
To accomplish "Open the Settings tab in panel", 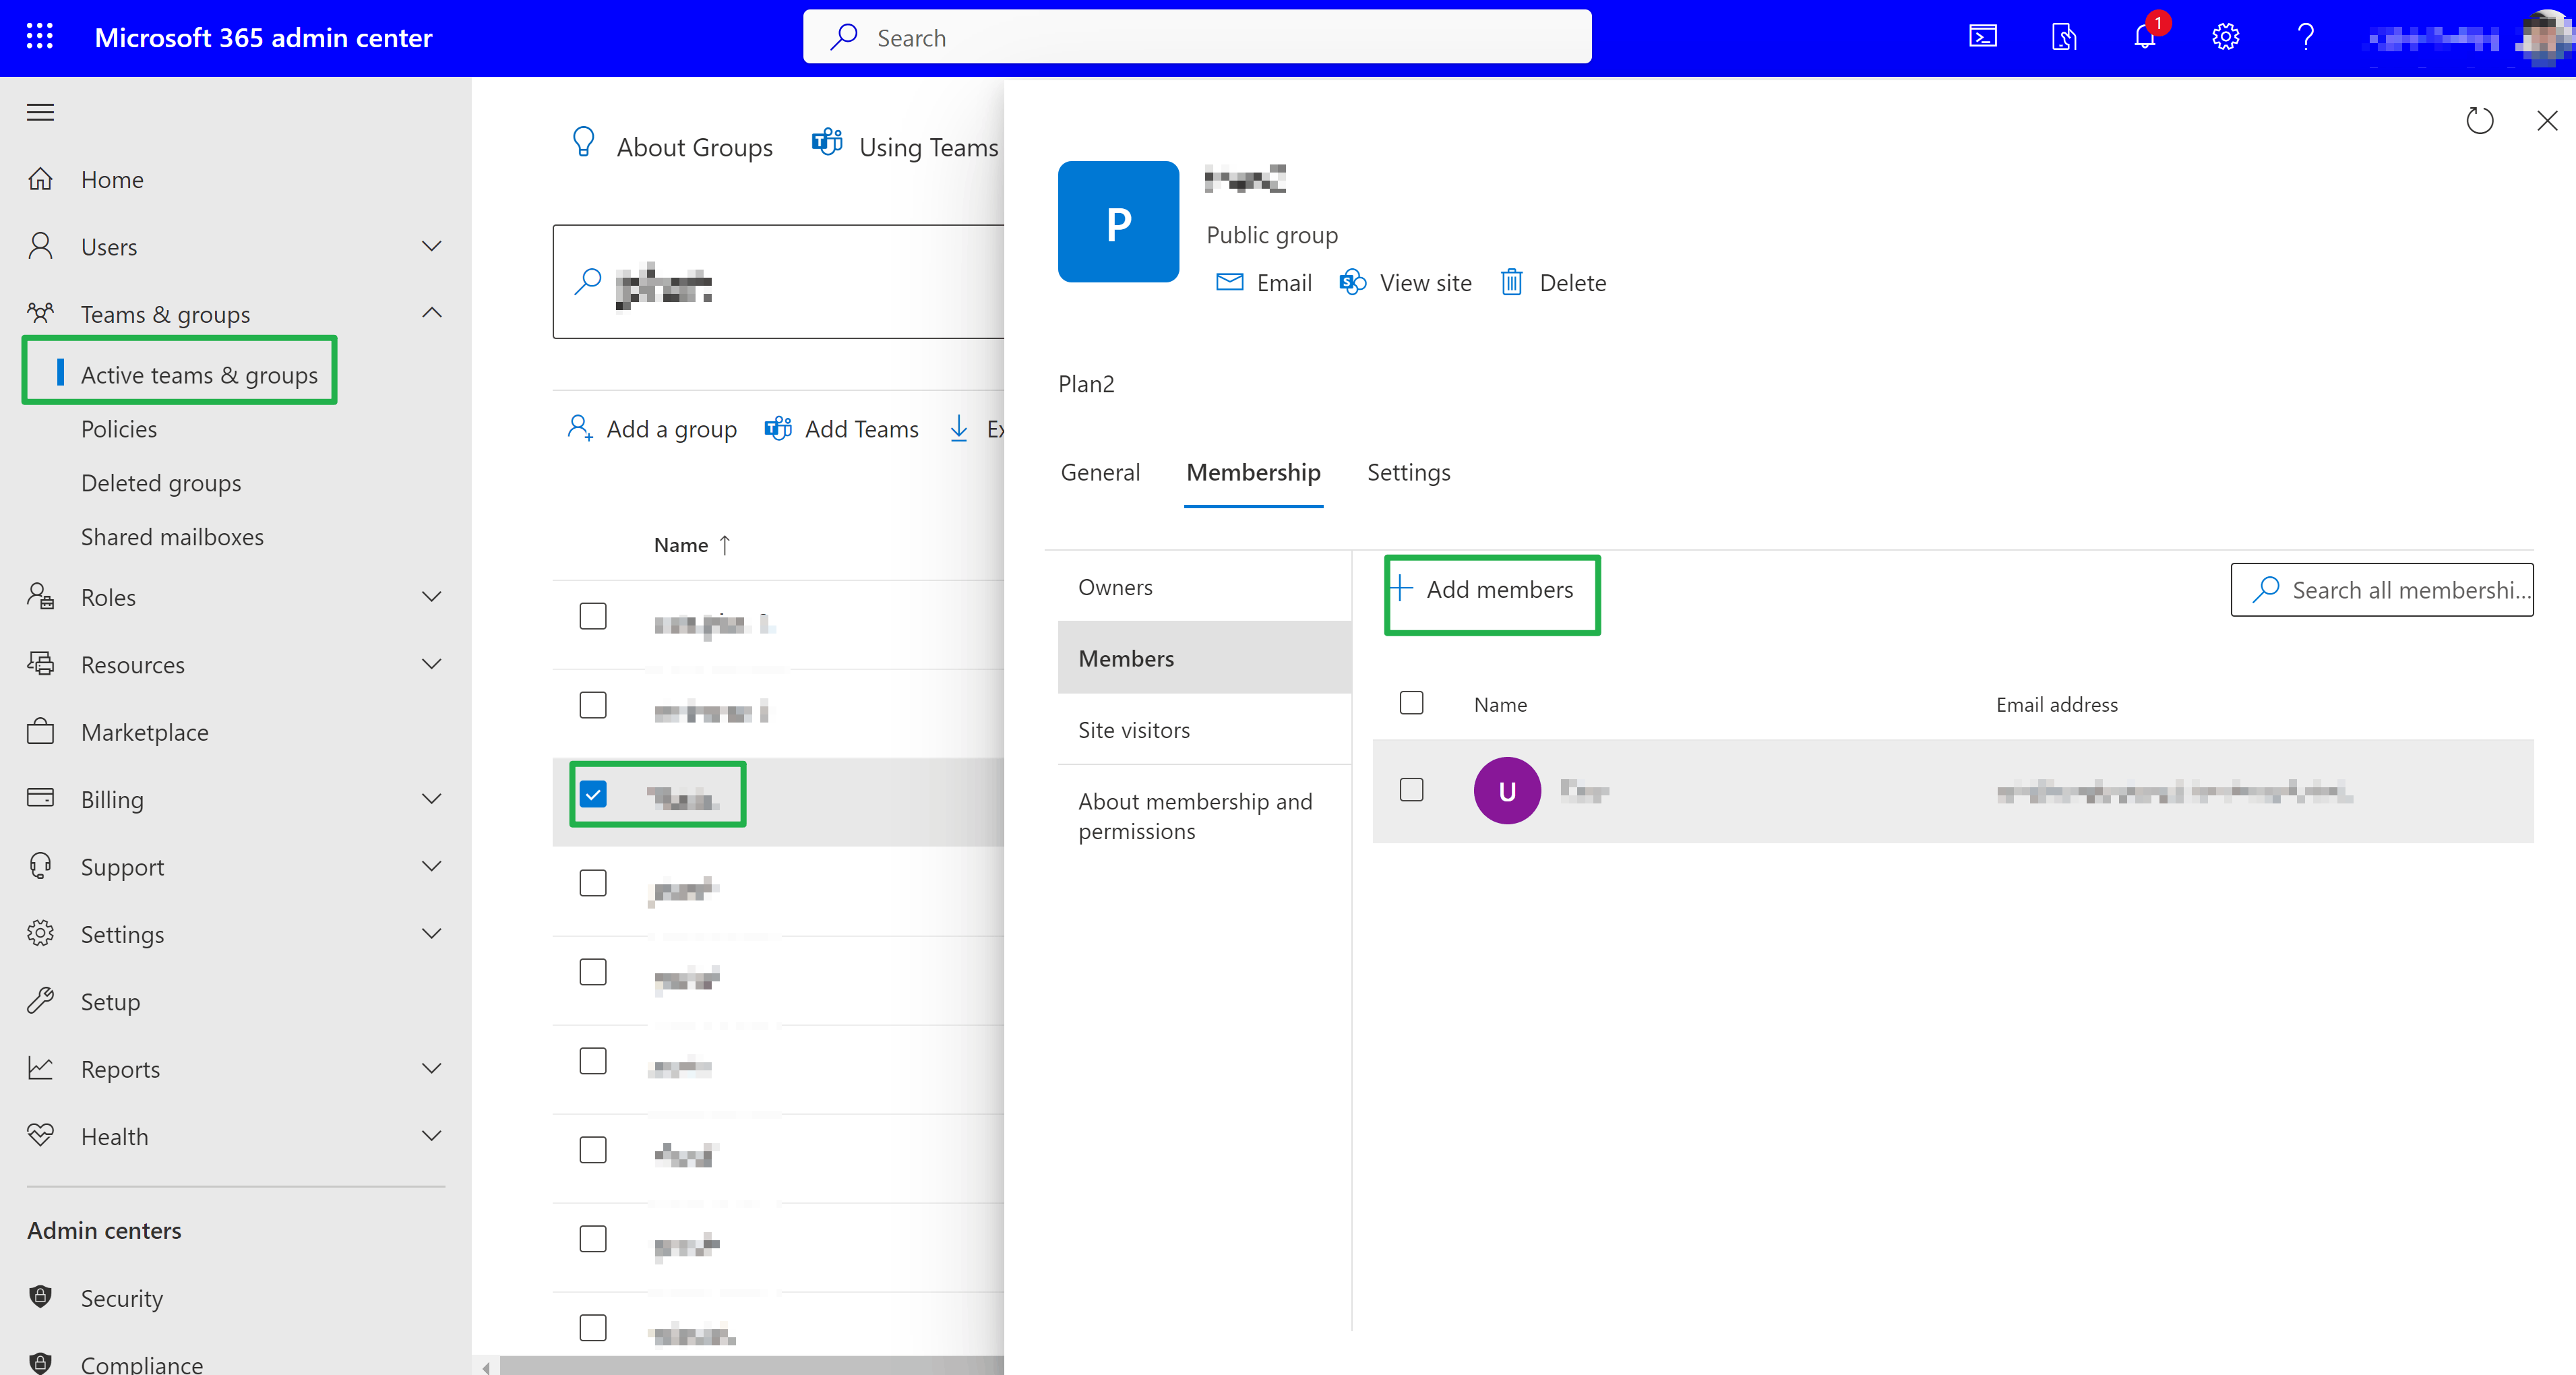I will (1408, 472).
